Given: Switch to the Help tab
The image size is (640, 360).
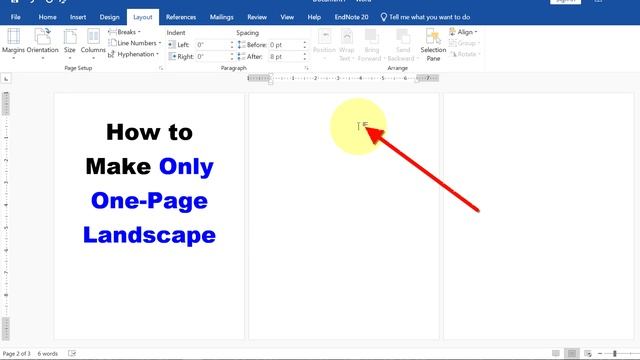Looking at the screenshot, I should [x=314, y=17].
